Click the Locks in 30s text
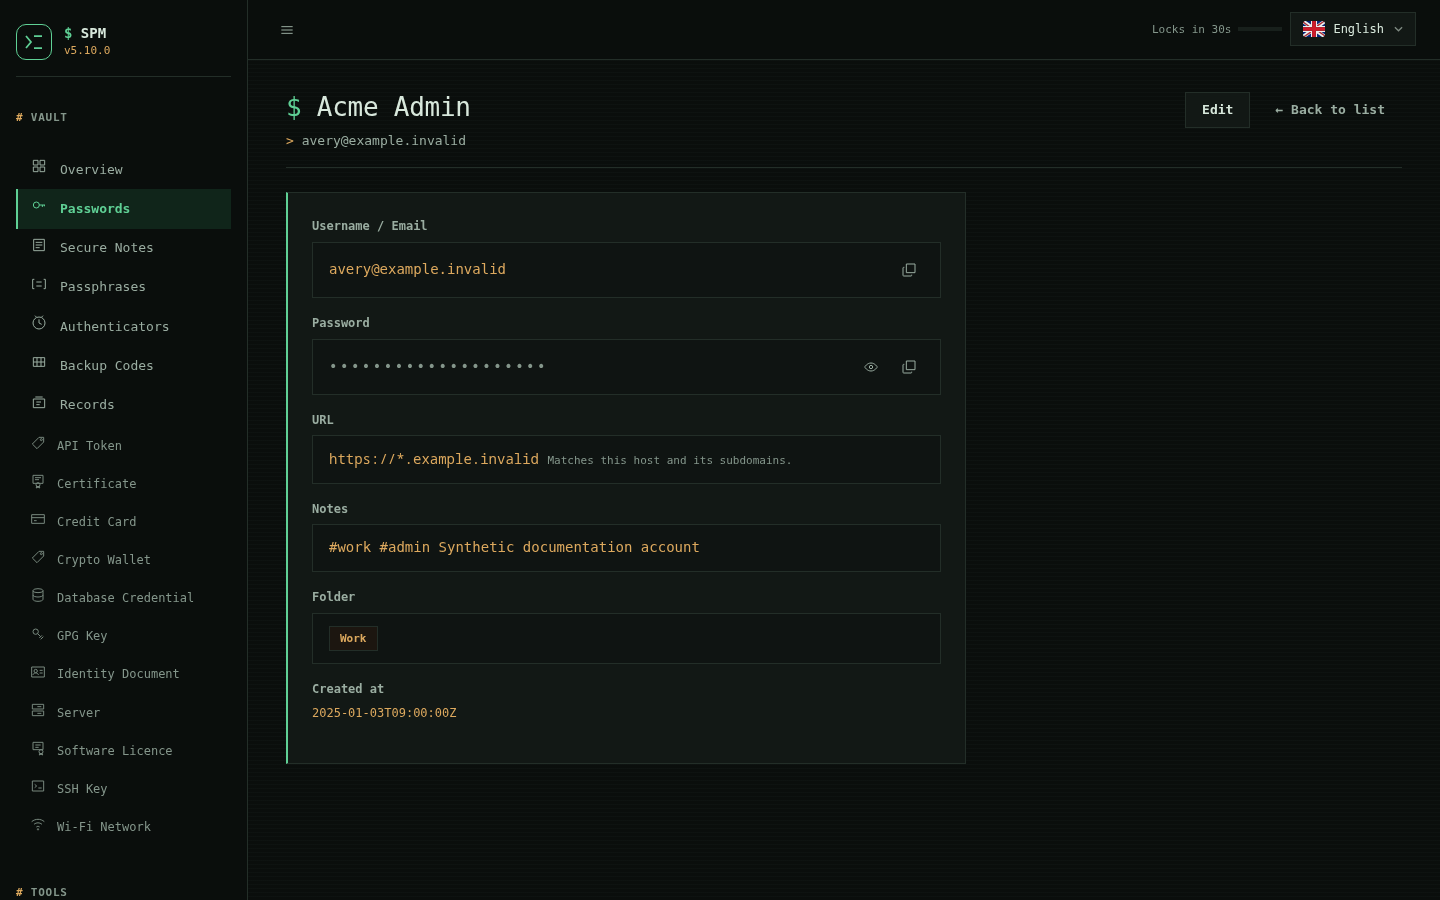The width and height of the screenshot is (1440, 900). (1191, 29)
